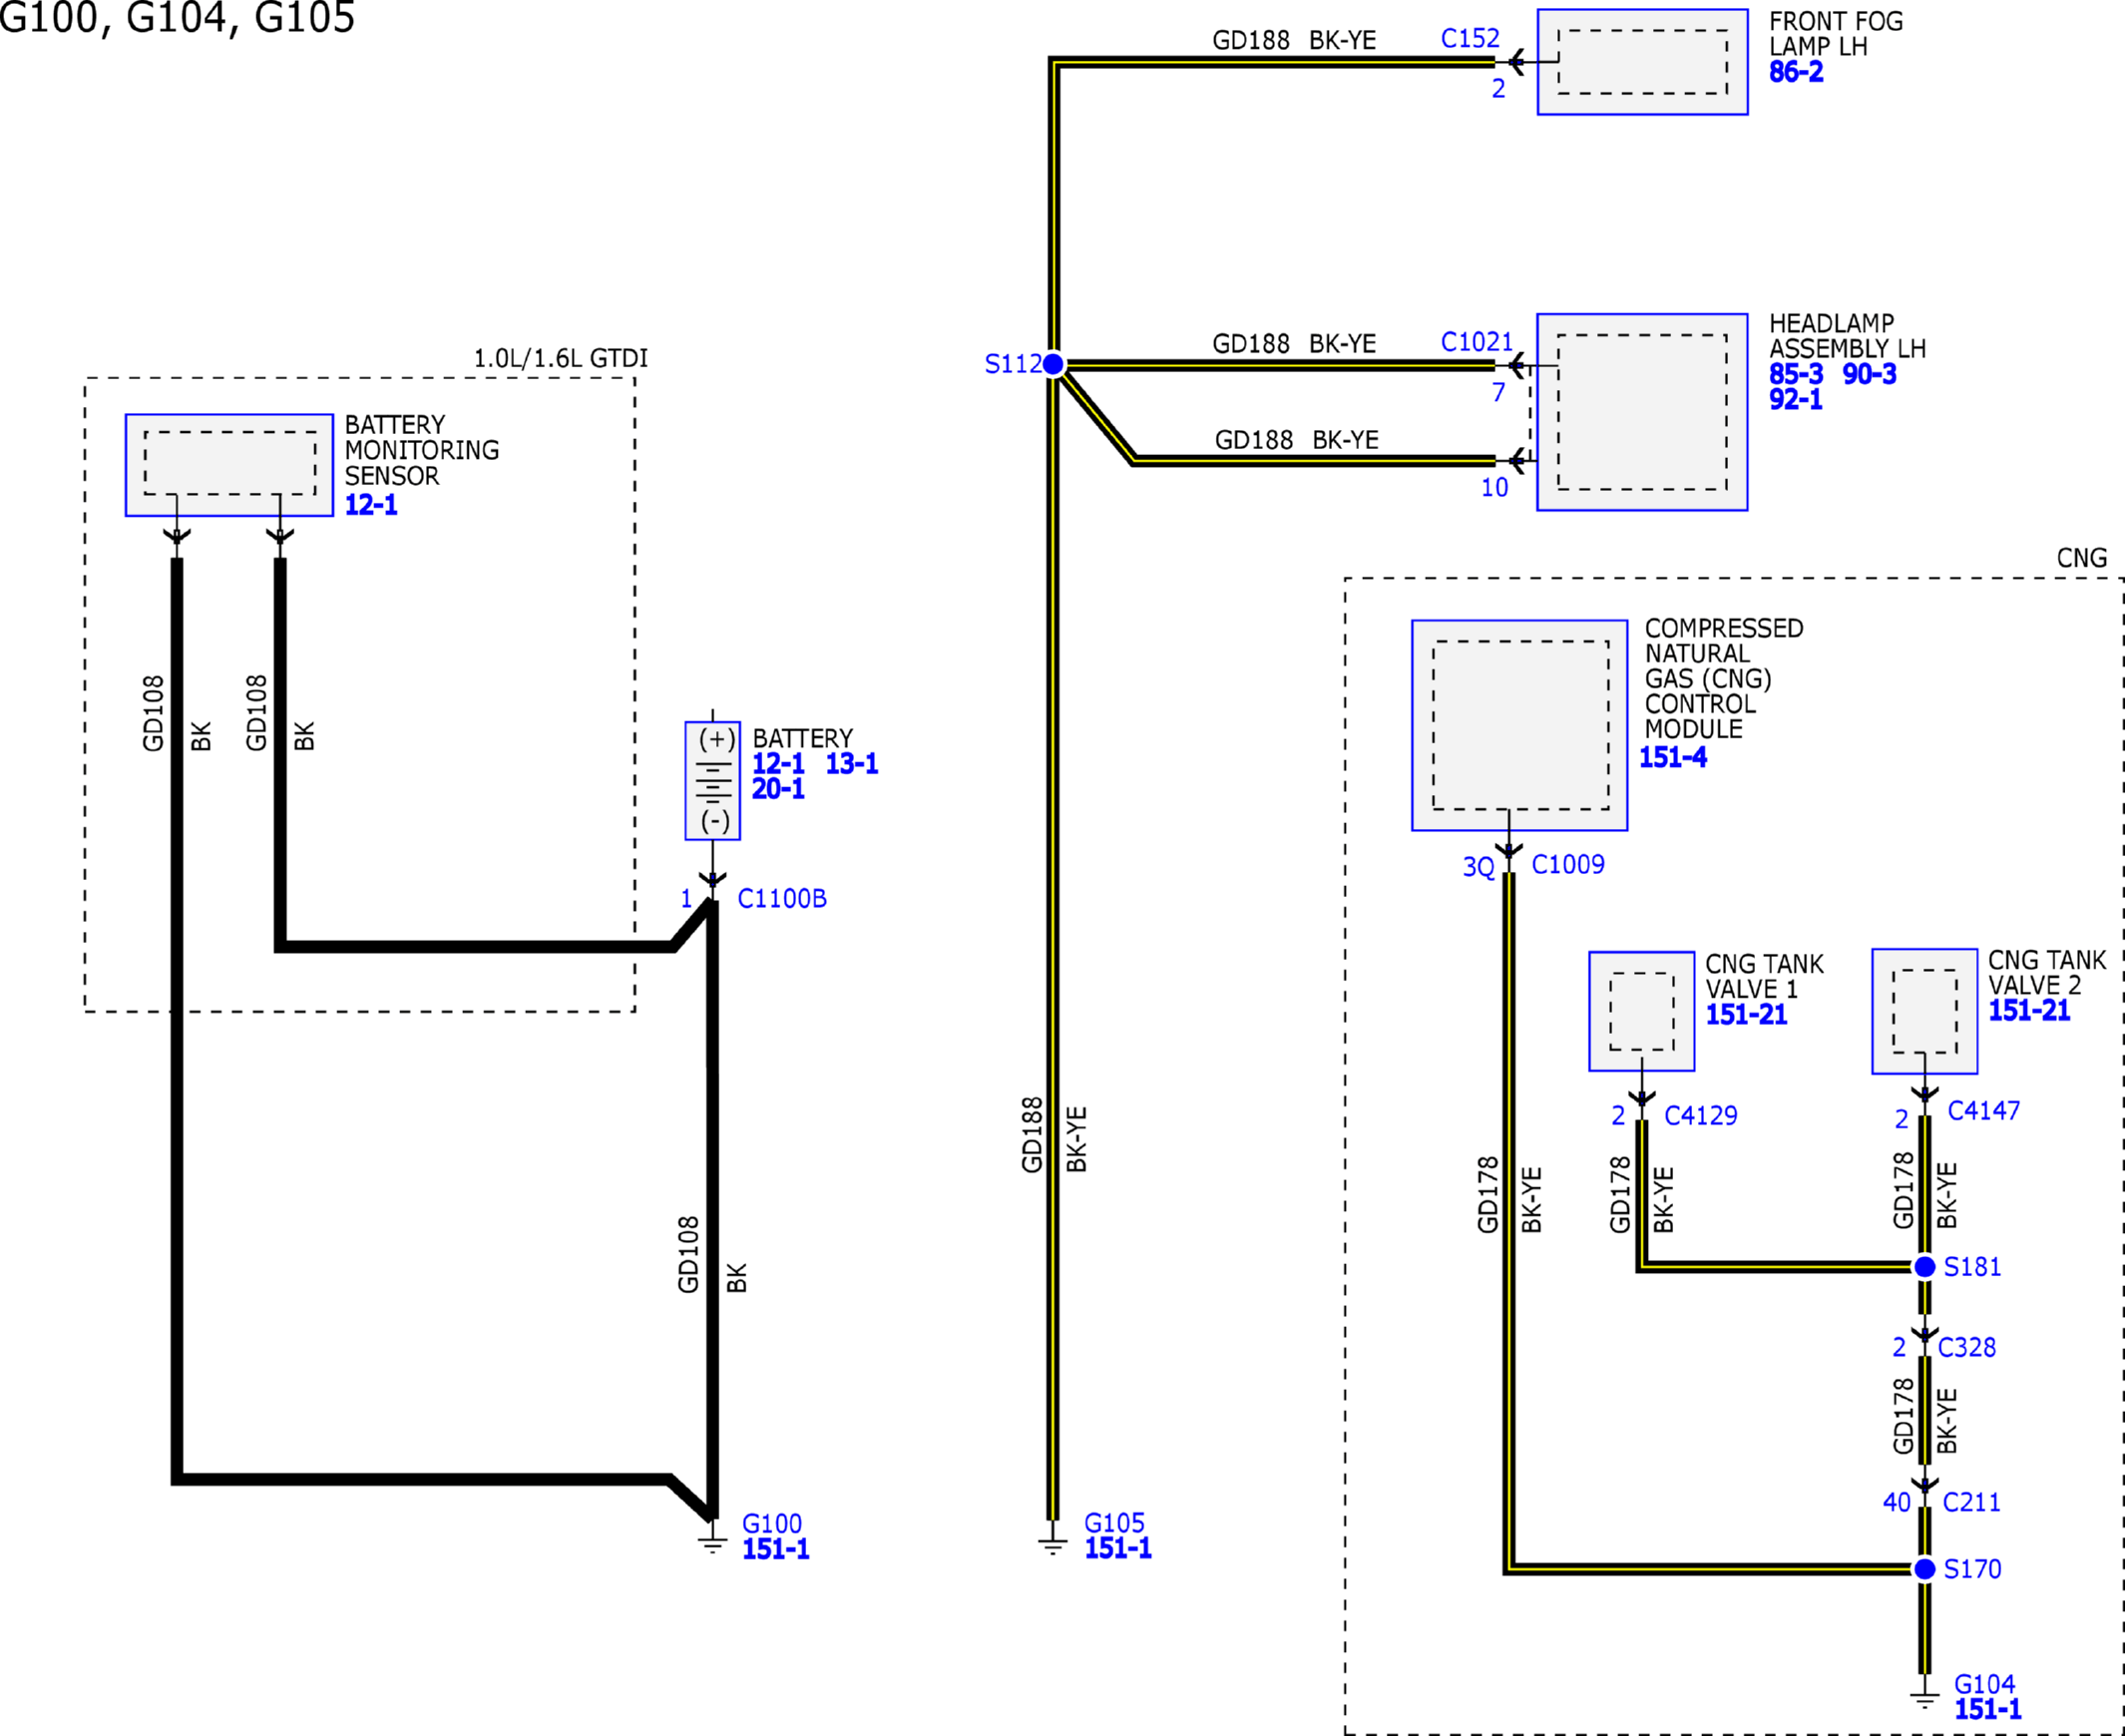
Task: Click connector label C1021
Action: pos(1476,342)
